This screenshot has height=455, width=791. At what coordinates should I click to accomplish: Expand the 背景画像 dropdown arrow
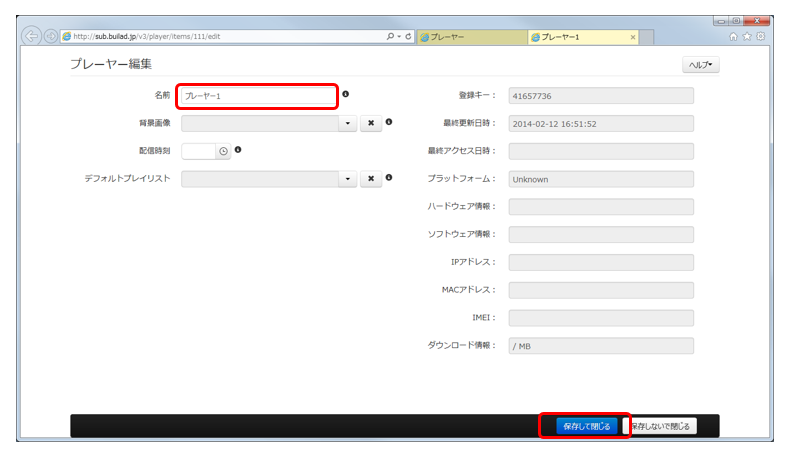348,123
